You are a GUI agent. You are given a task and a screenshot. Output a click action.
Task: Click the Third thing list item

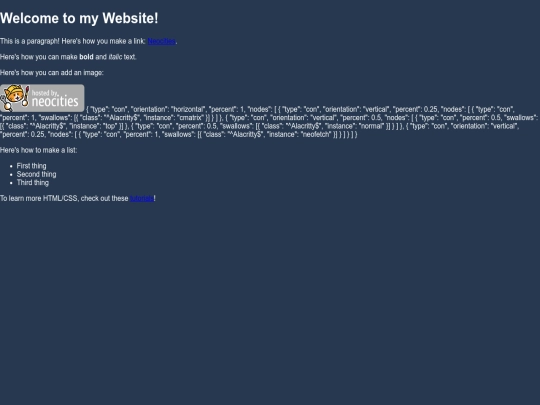(33, 183)
